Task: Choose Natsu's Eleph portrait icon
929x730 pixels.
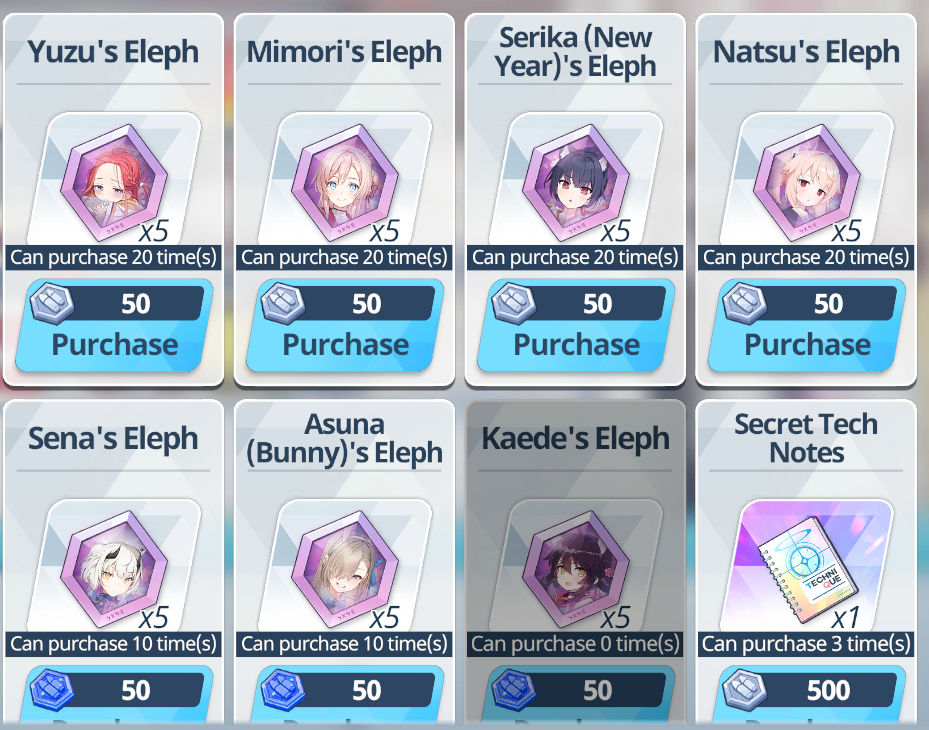Action: pyautogui.click(x=807, y=181)
